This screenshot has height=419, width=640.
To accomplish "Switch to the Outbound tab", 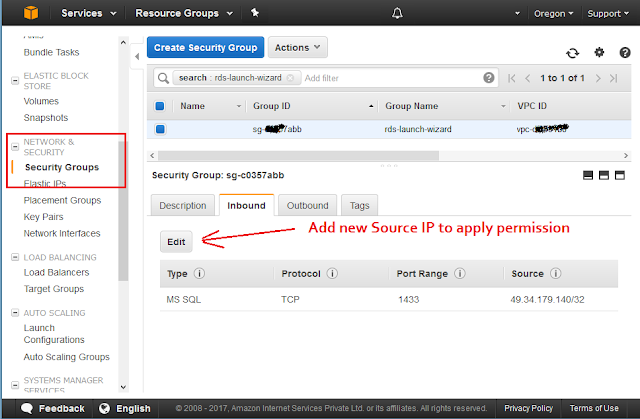I will coord(307,205).
